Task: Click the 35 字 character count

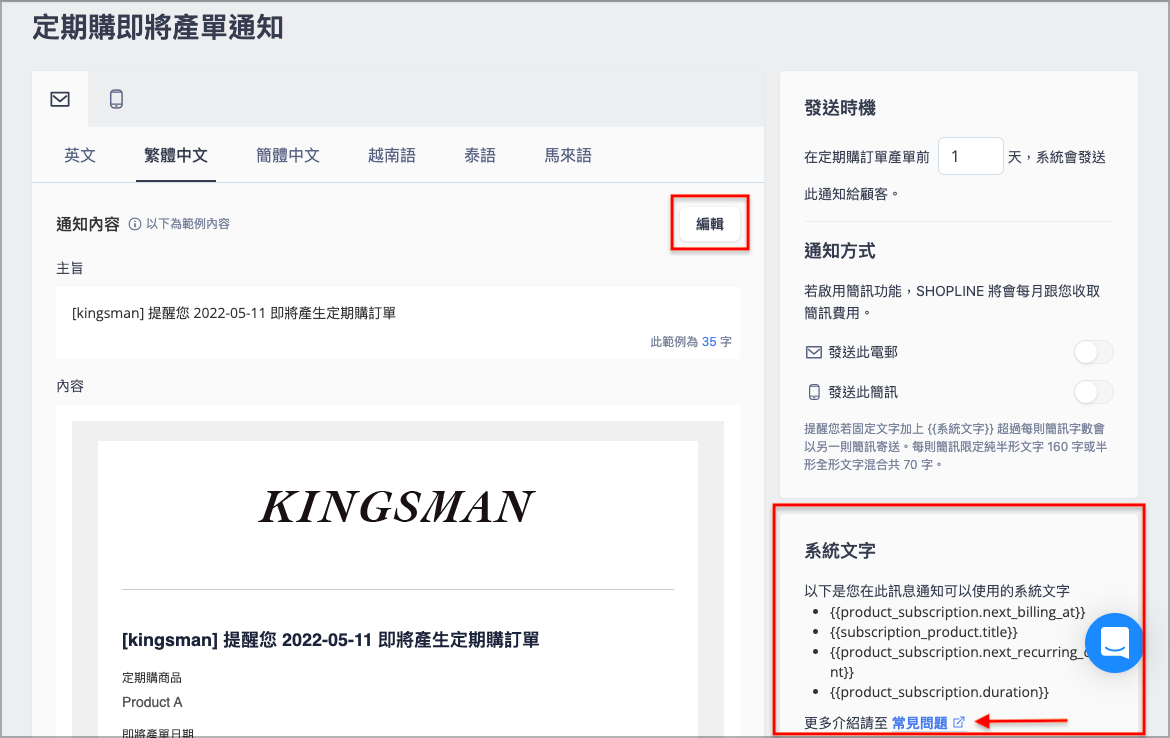Action: [716, 342]
